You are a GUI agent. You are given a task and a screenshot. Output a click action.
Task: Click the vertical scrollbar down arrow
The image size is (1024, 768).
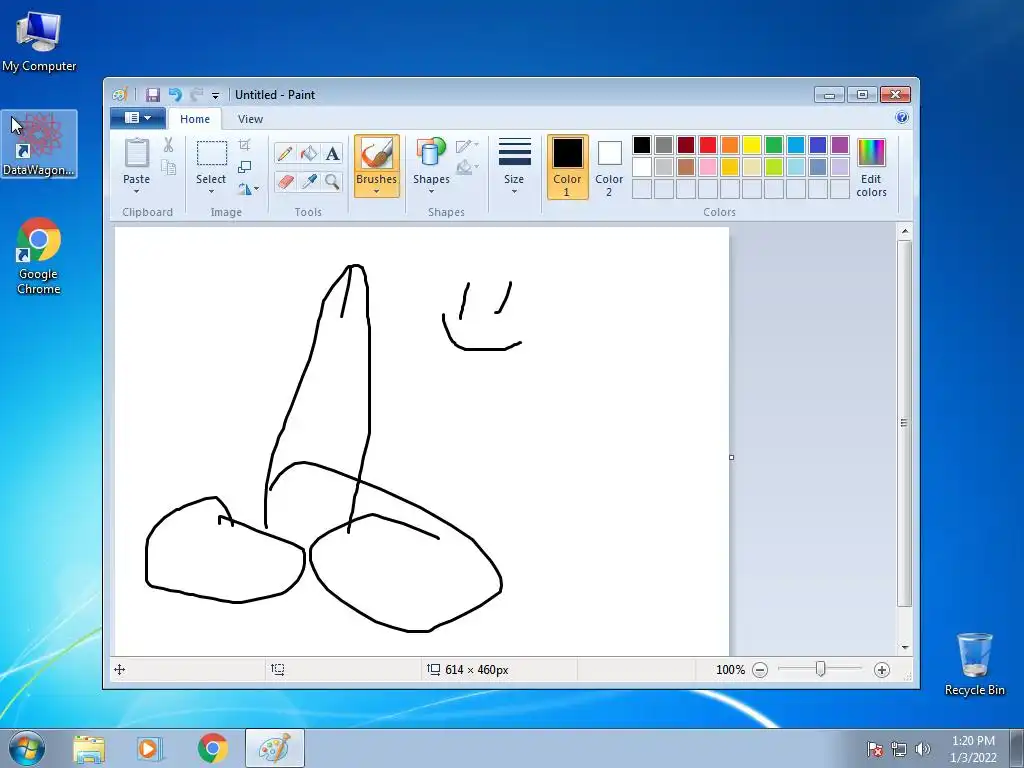tap(904, 647)
